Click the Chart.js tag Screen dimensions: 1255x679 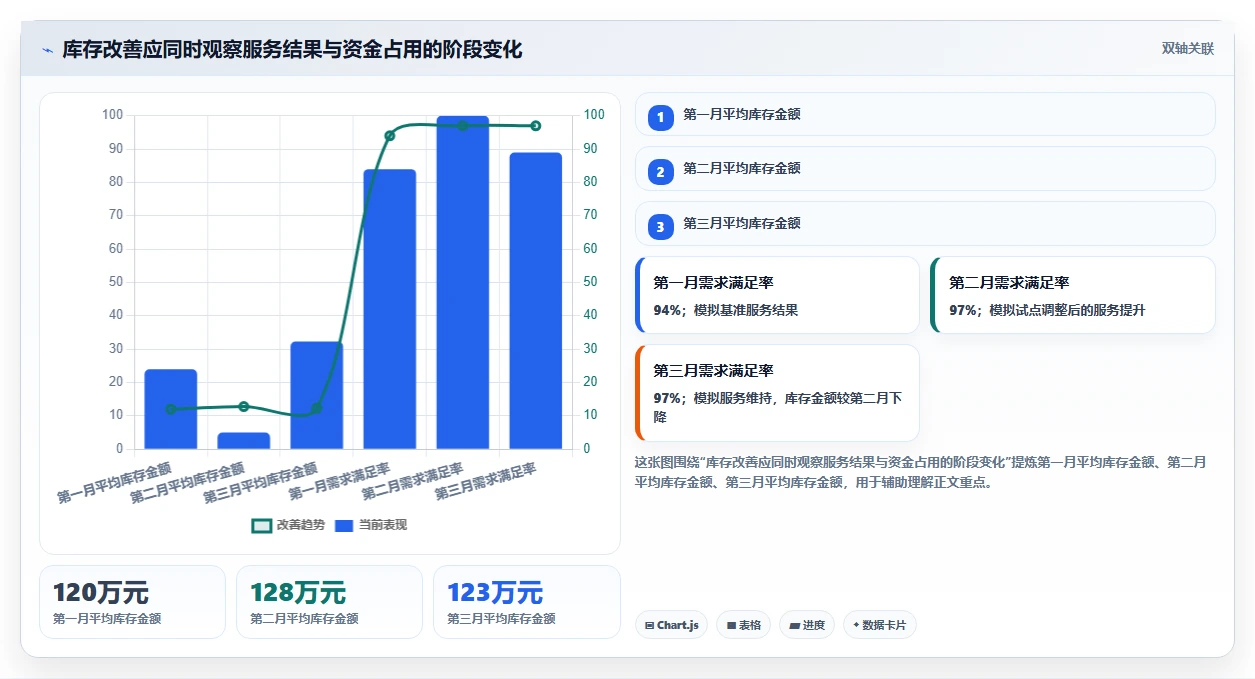coord(672,625)
